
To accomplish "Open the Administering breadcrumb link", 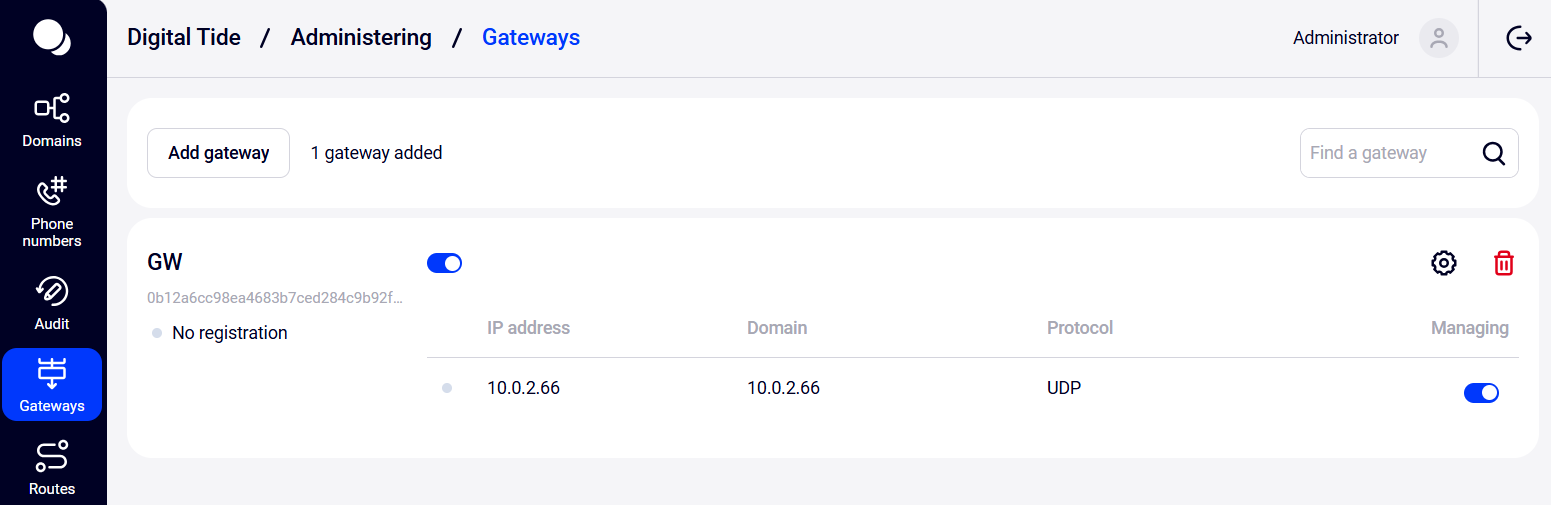I will point(361,38).
